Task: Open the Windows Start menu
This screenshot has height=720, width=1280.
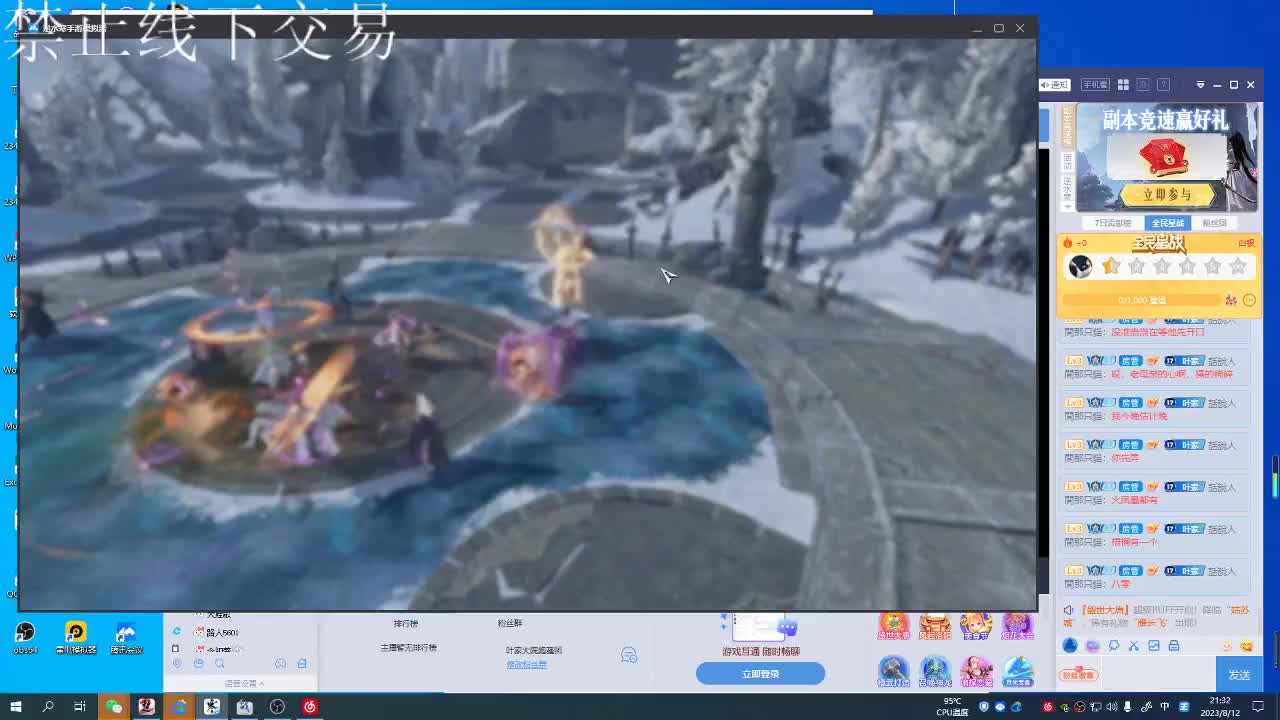Action: click(x=15, y=707)
